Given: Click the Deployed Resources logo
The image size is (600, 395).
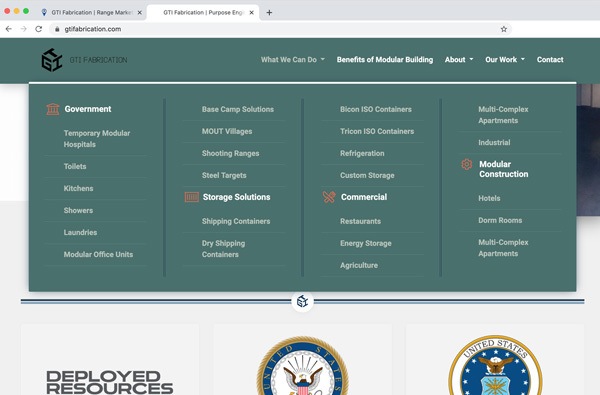Looking at the screenshot, I should 109,382.
